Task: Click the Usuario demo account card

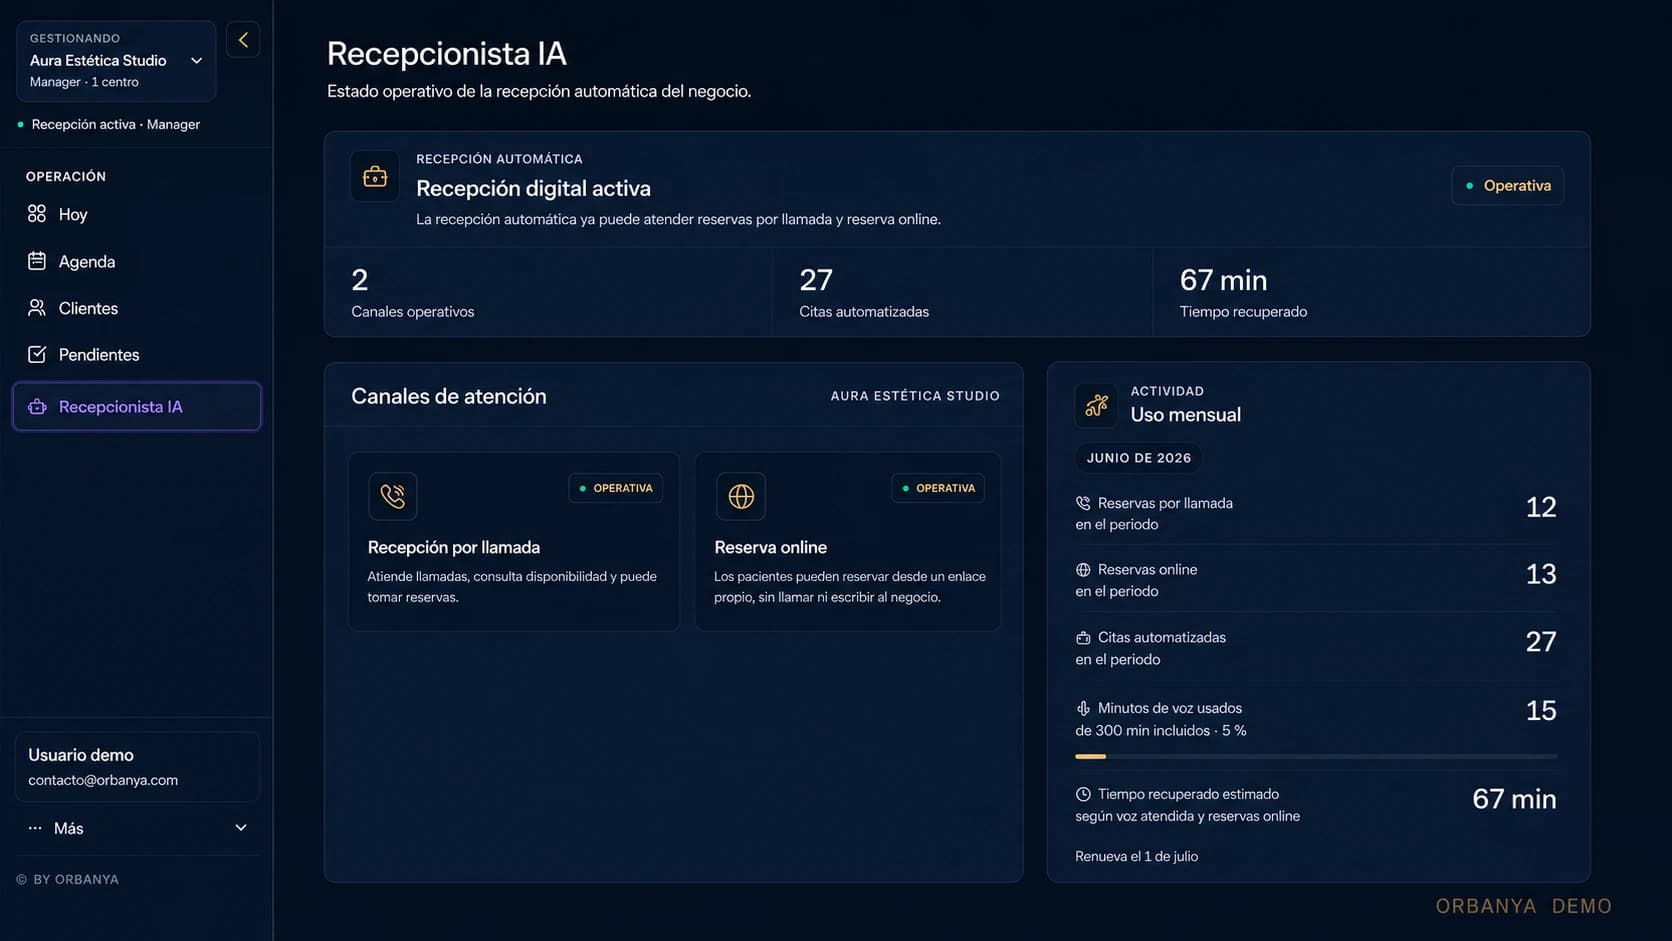Action: click(x=137, y=767)
